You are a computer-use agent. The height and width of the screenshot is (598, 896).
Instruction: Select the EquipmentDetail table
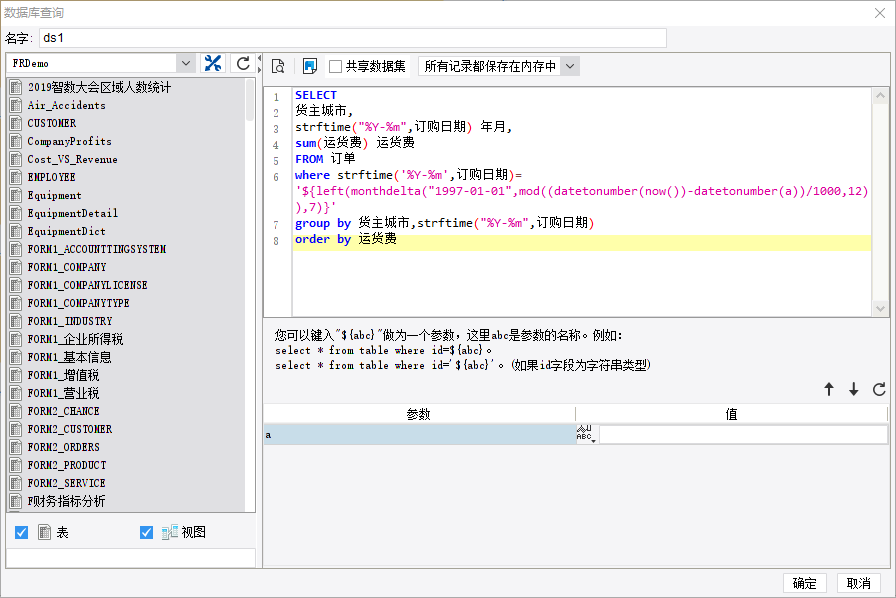point(73,213)
